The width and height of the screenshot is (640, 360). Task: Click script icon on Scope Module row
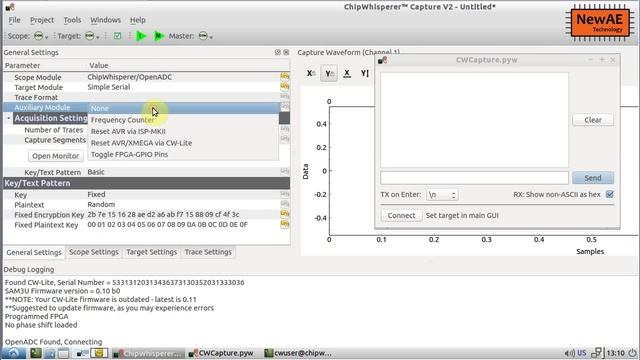pos(284,76)
